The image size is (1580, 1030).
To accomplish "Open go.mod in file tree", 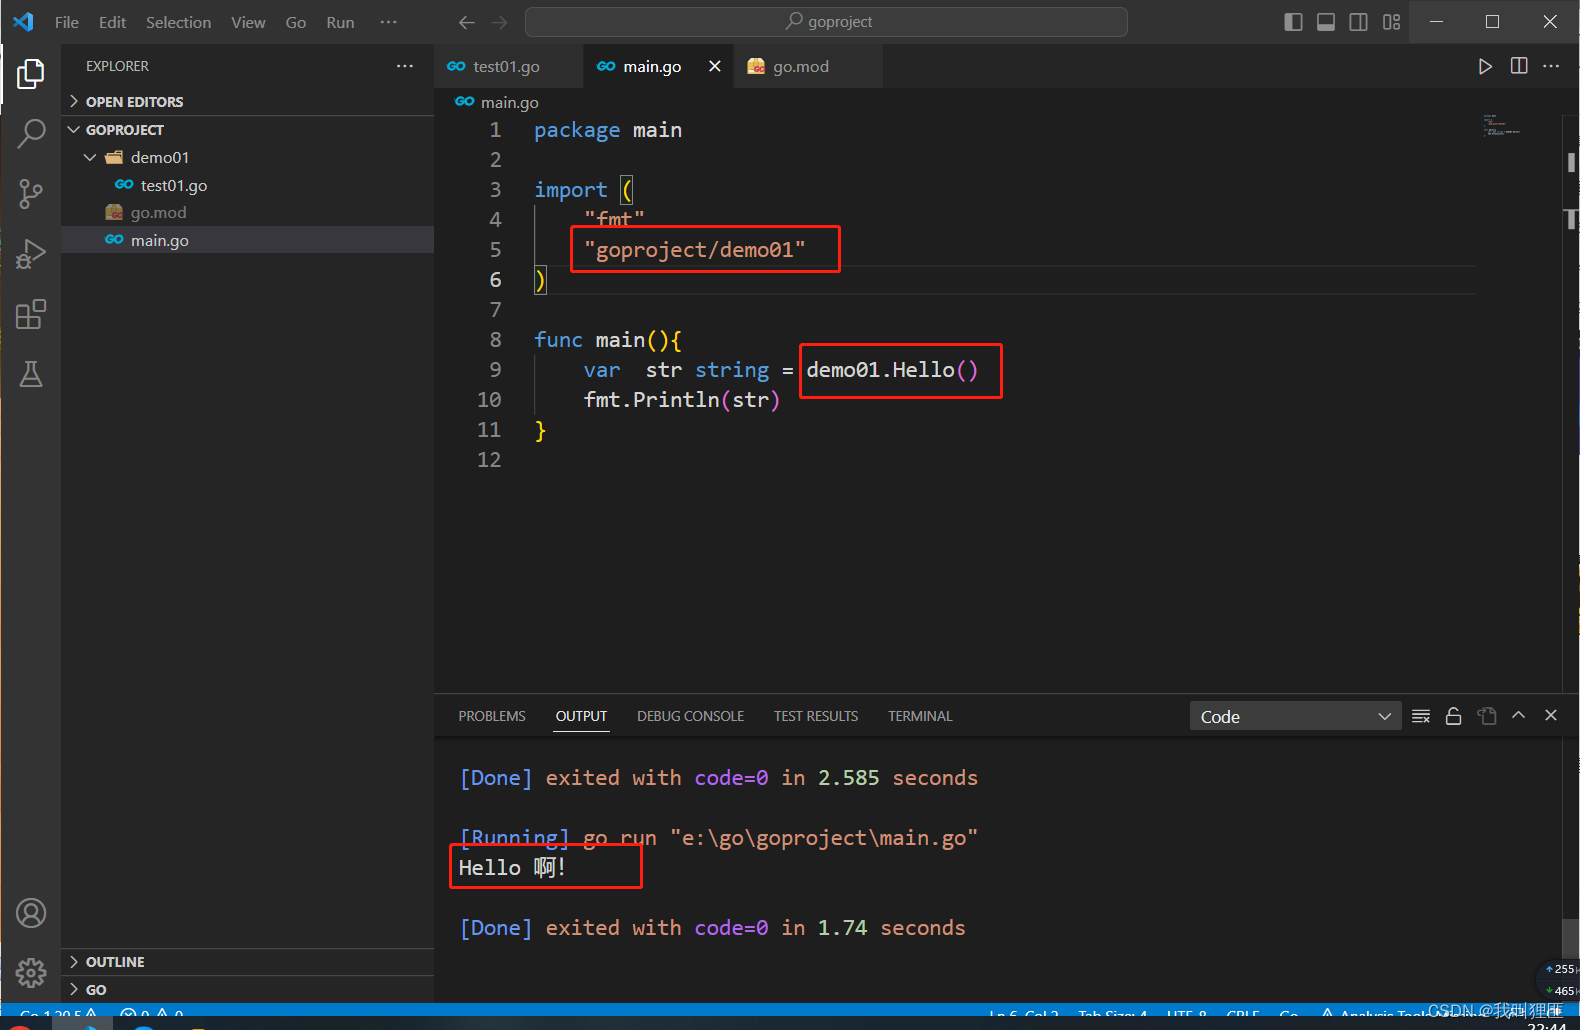I will [247, 212].
